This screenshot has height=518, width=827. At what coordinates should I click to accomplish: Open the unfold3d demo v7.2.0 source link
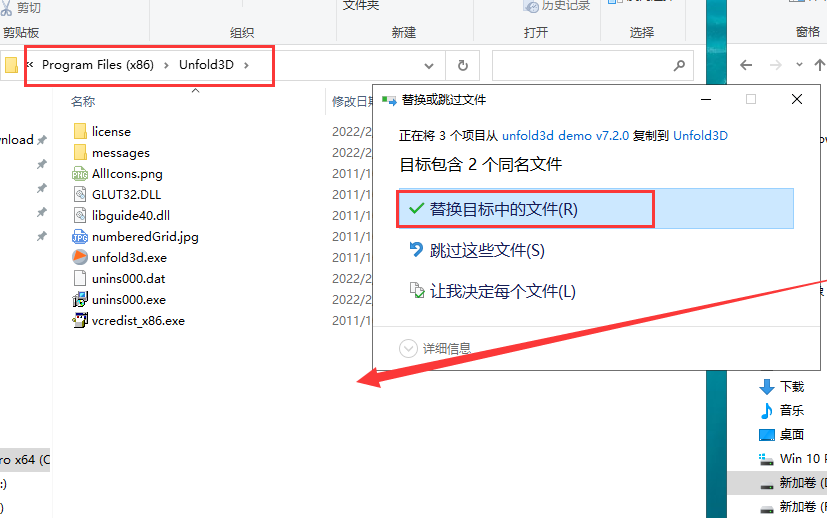tap(565, 136)
